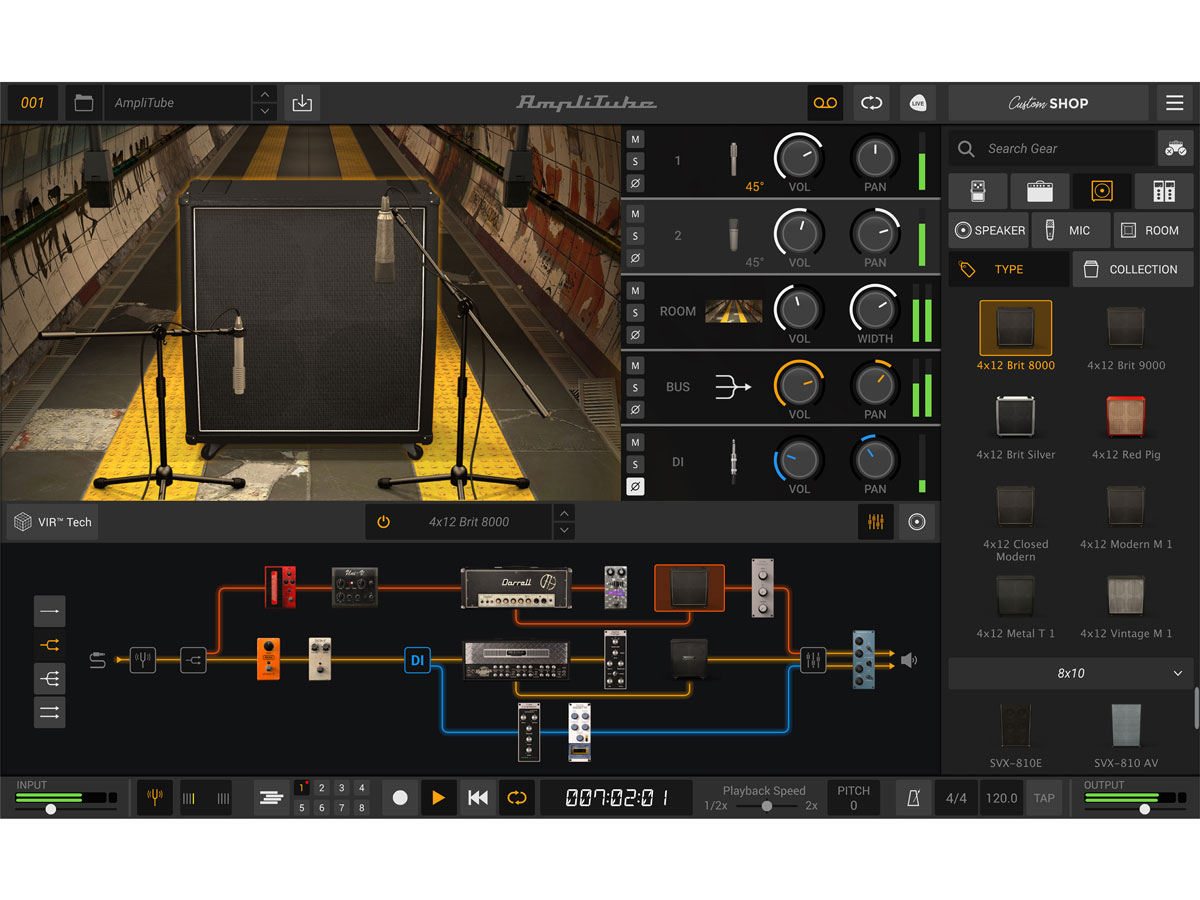The width and height of the screenshot is (1200, 900).
Task: Select the red pedal in the upper chain
Action: tap(280, 587)
